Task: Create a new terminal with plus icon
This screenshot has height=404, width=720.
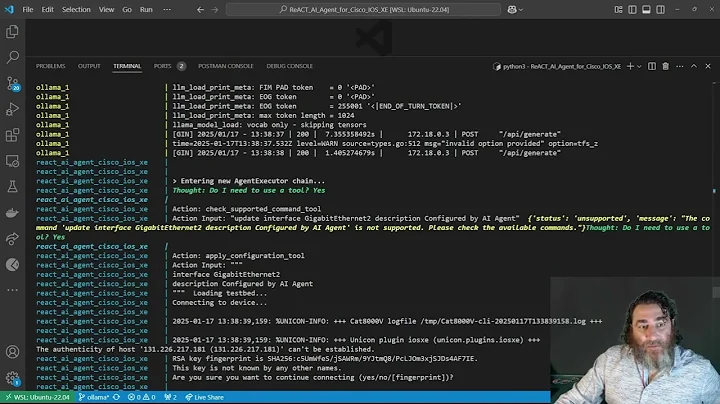Action: click(x=630, y=66)
